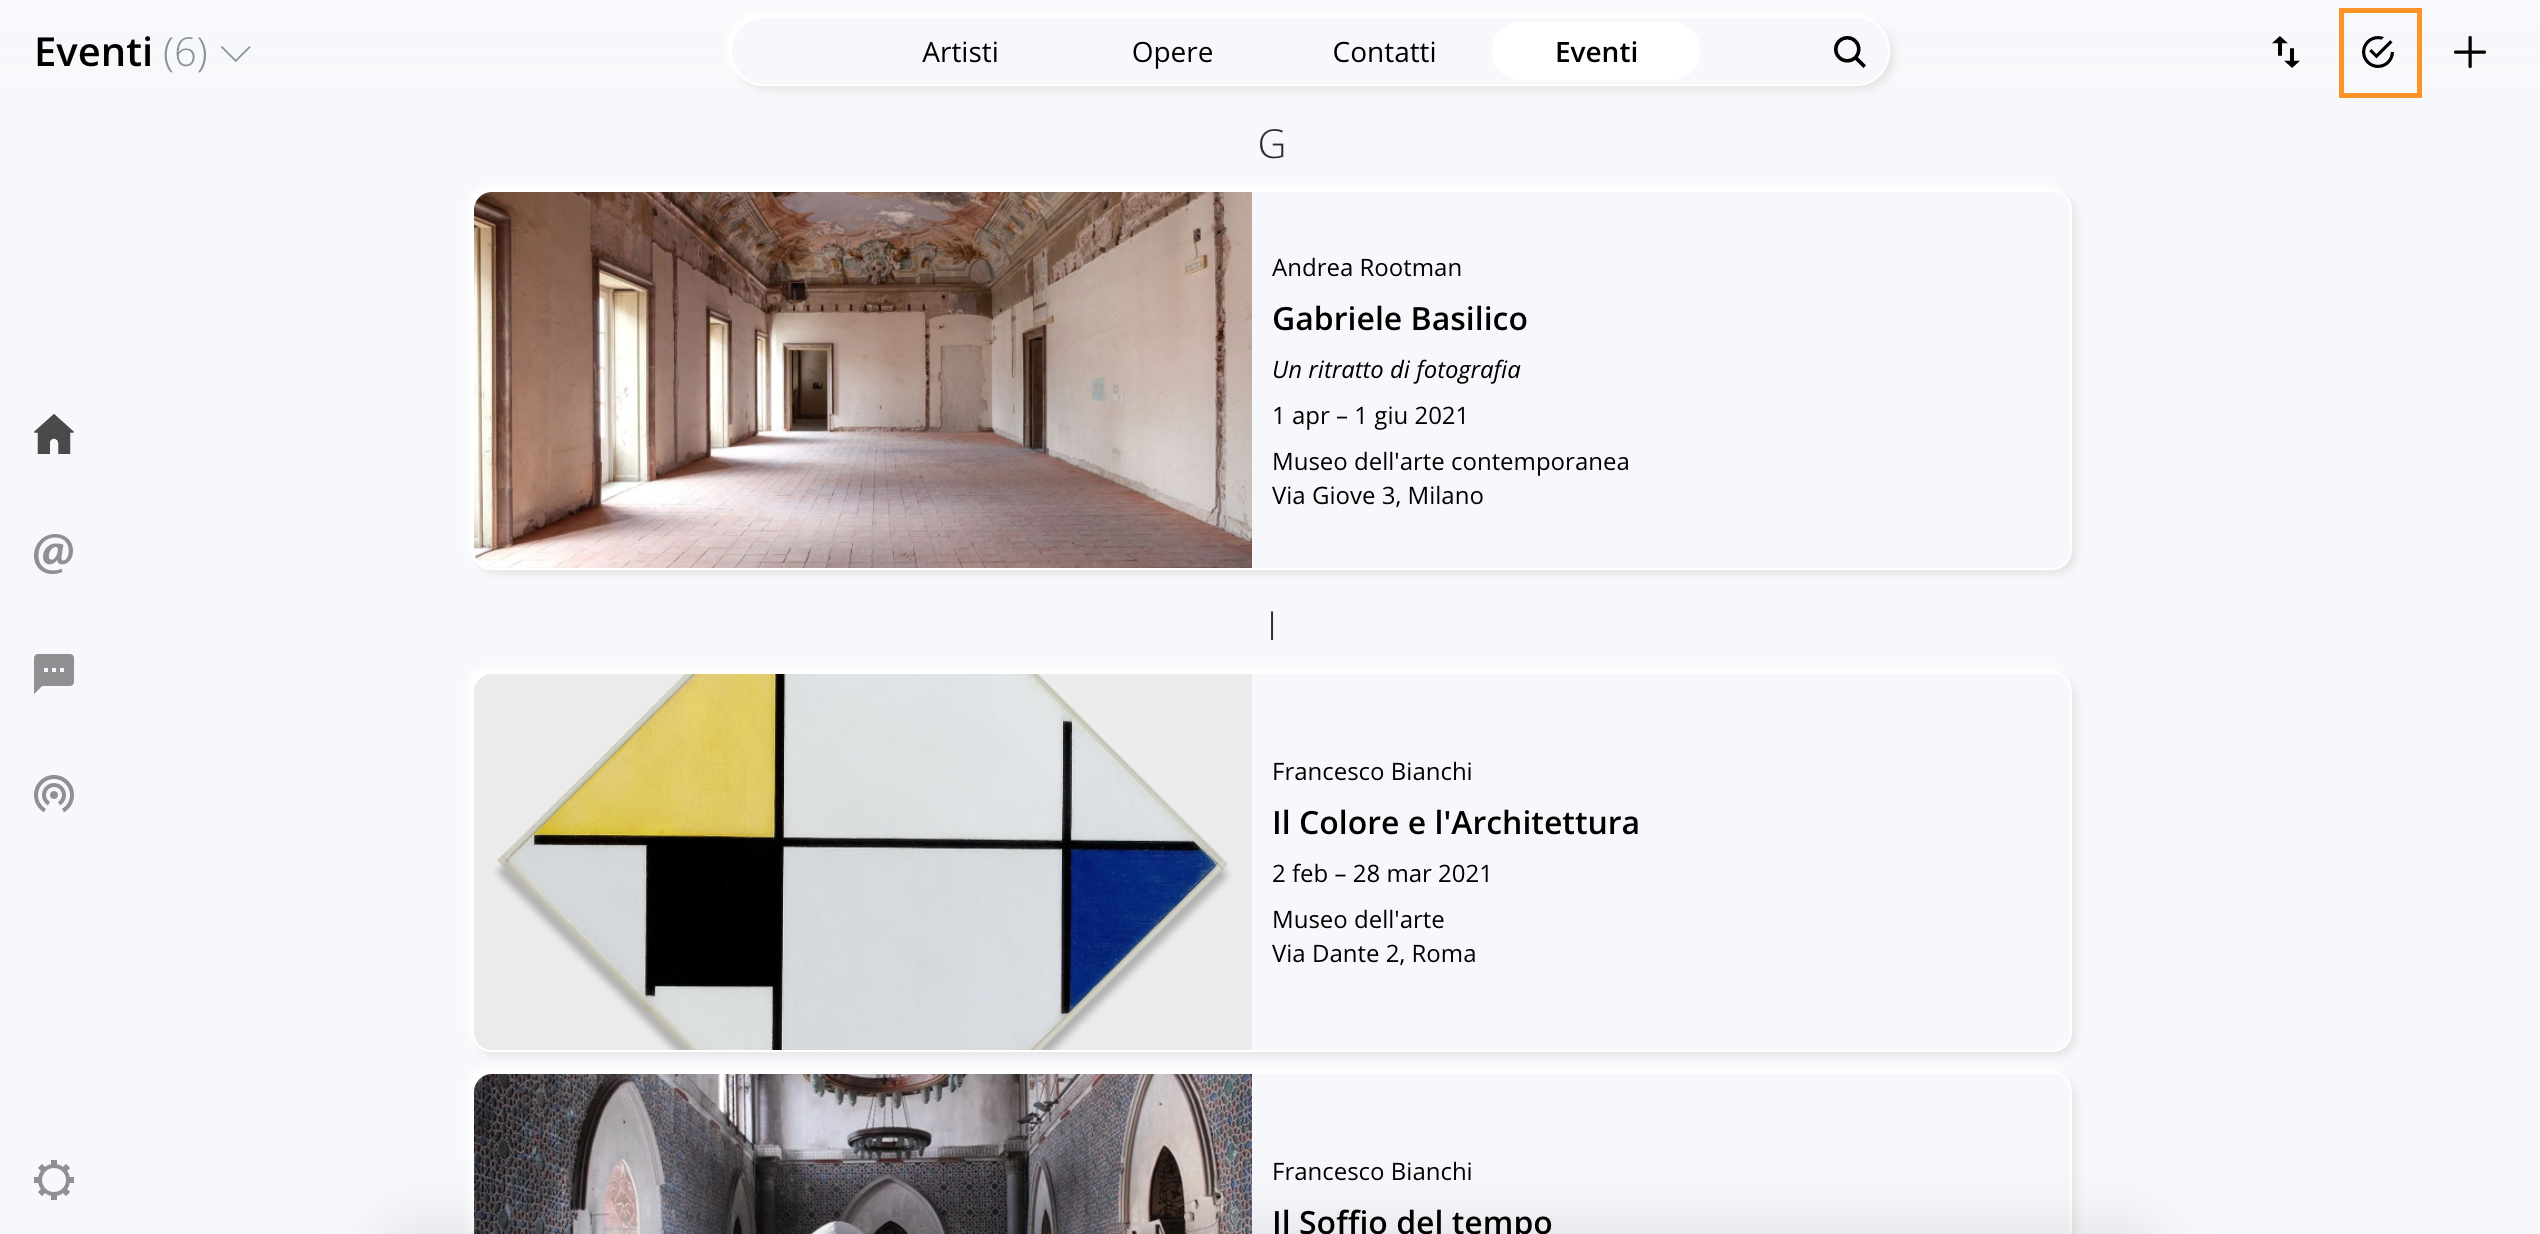2540x1234 pixels.
Task: Click the date 1 apr – 1 giu 2021
Action: pos(1369,416)
